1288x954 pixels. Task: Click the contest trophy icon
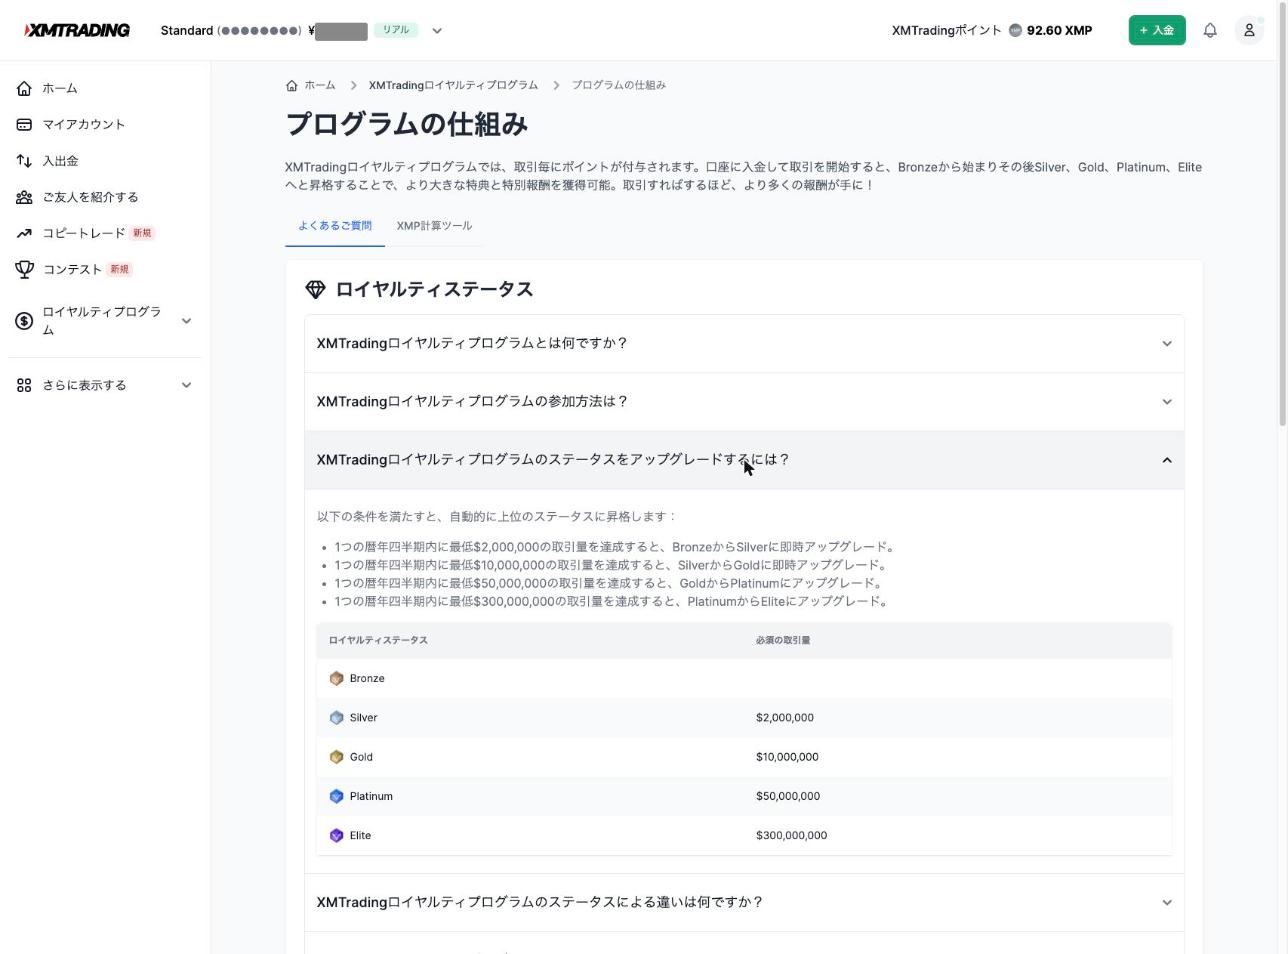click(x=24, y=269)
